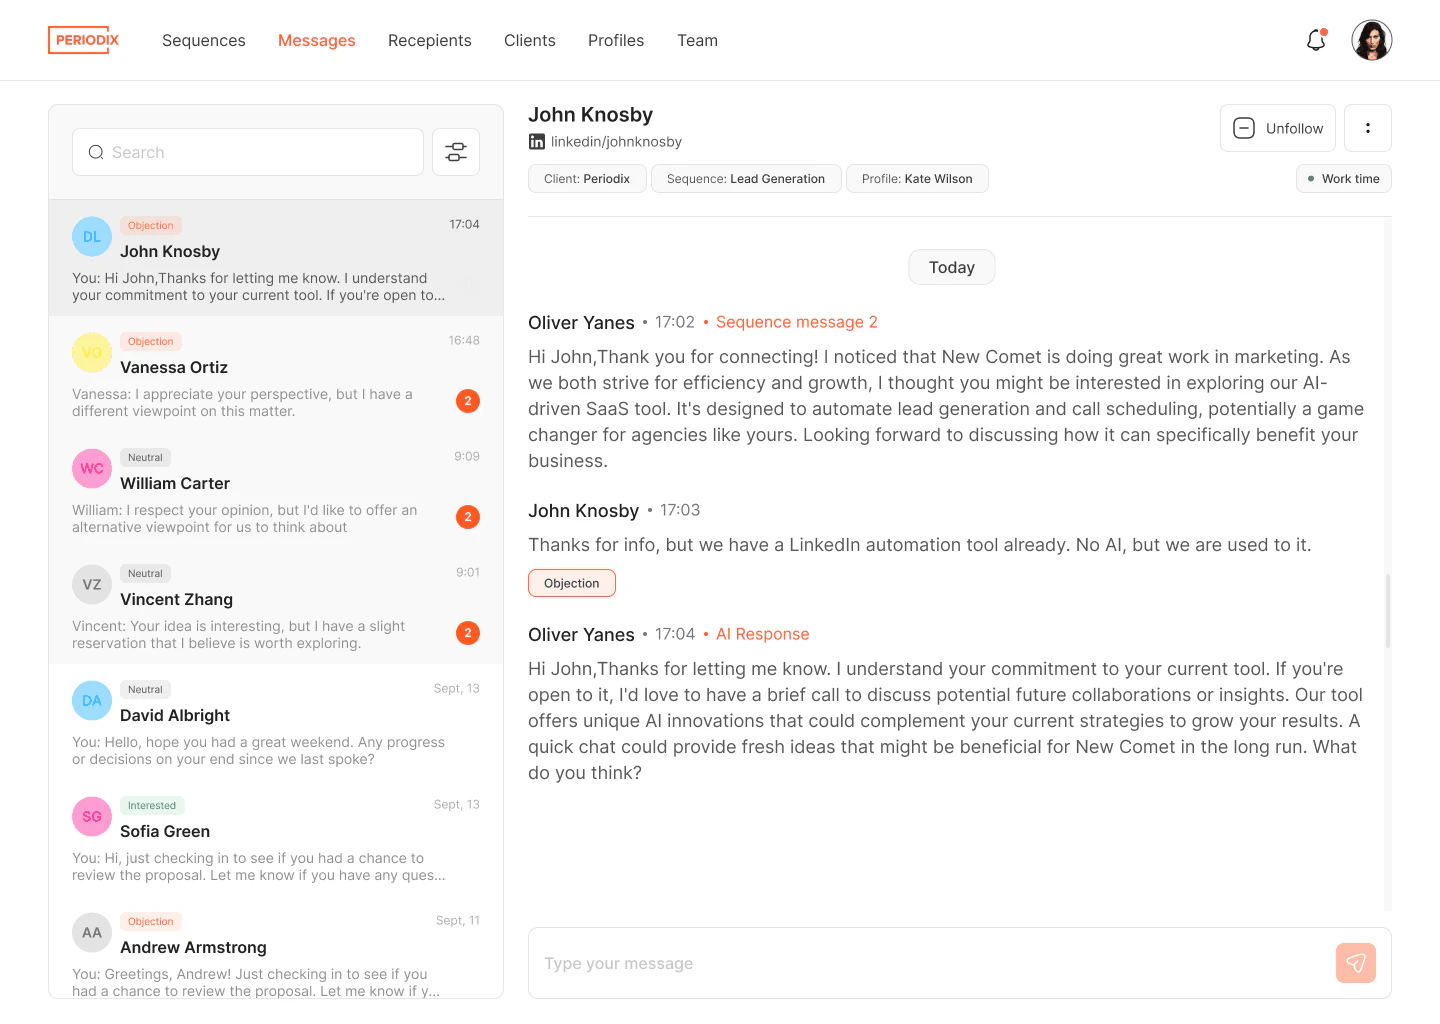Select the Client: Periodix chip
The image size is (1440, 1024).
(x=586, y=179)
